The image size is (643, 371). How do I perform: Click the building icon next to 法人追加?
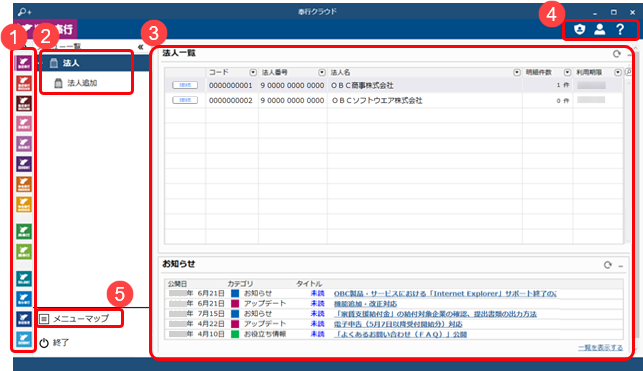[58, 83]
